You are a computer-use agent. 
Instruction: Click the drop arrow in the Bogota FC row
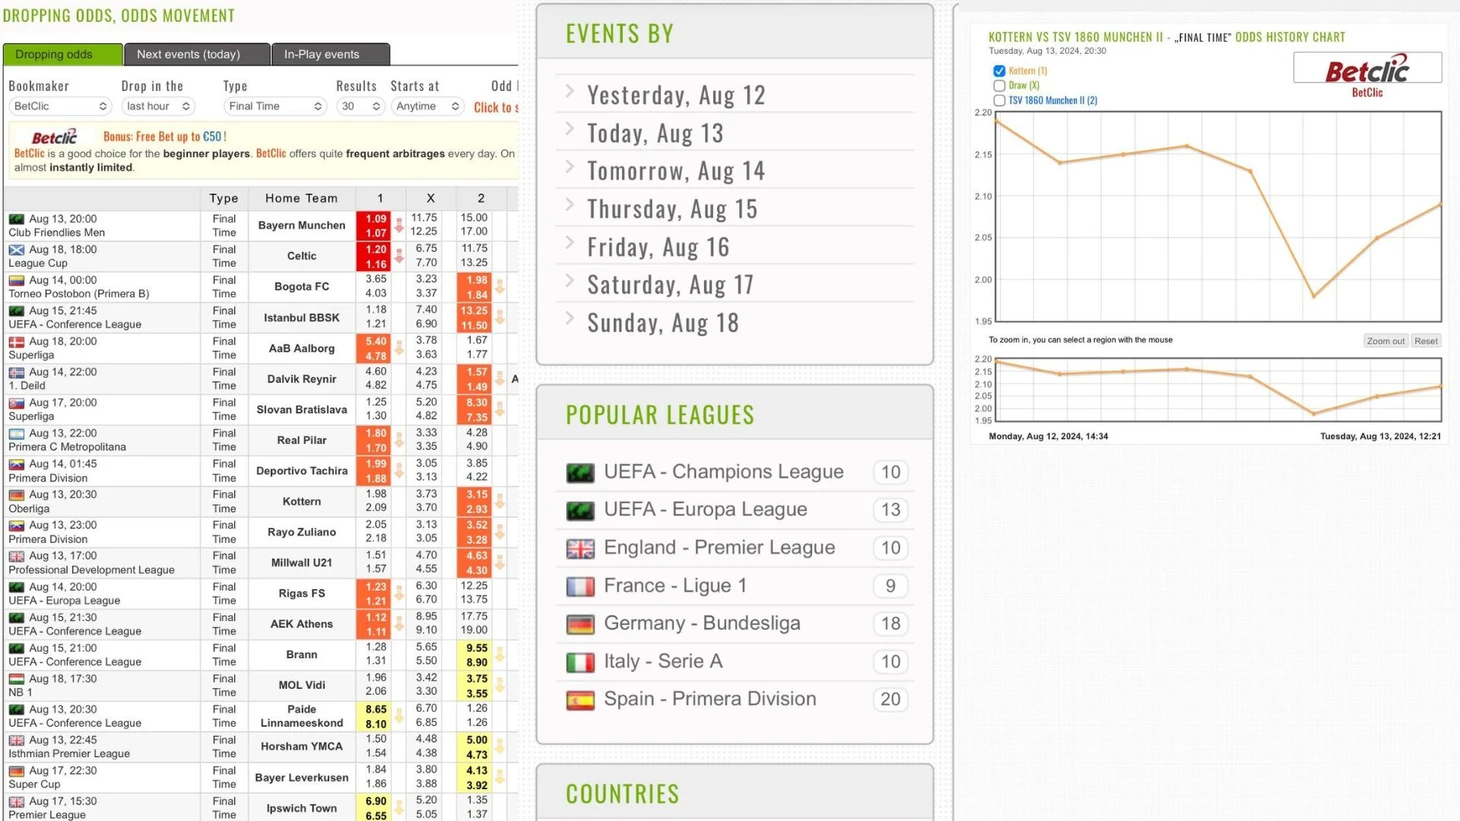click(500, 287)
